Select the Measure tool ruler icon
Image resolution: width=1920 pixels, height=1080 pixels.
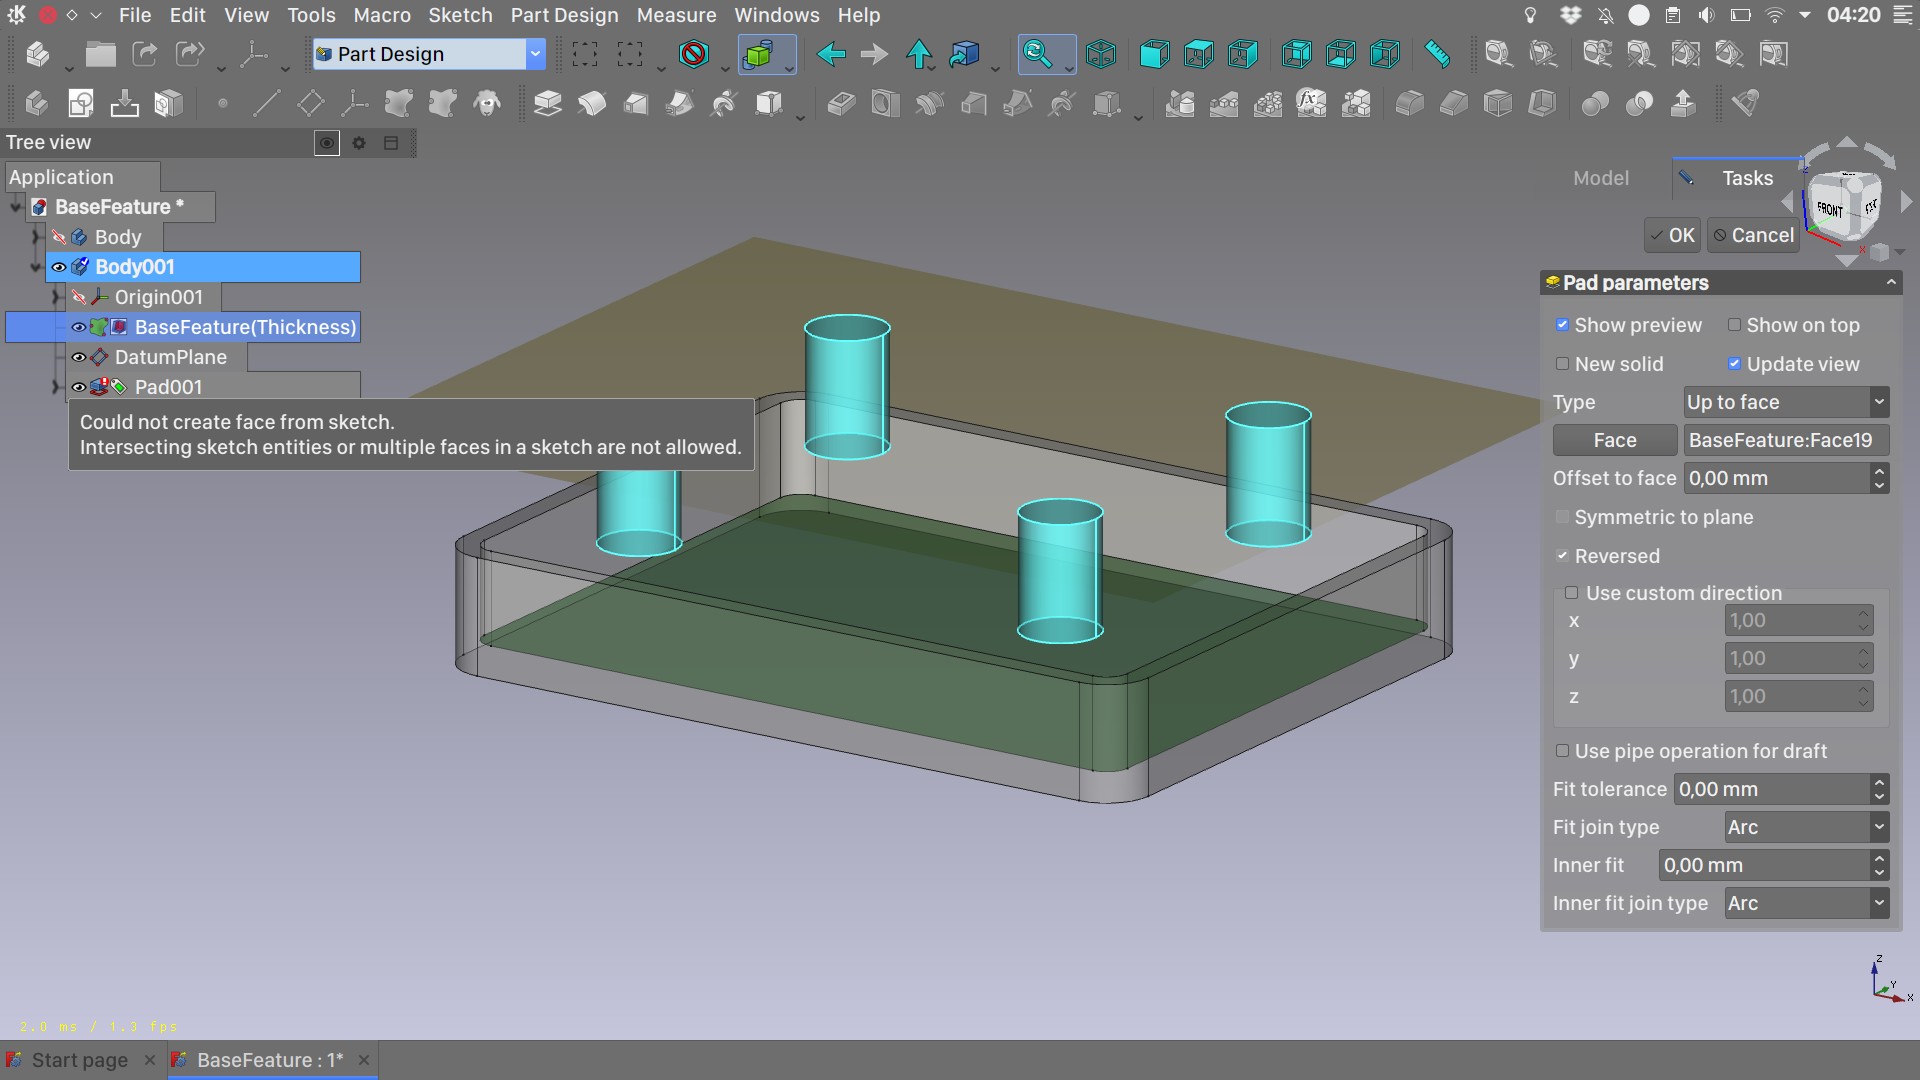[x=1437, y=54]
